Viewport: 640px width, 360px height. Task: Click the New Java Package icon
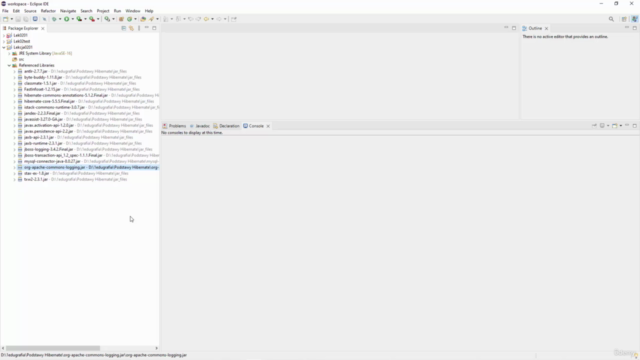121,19
